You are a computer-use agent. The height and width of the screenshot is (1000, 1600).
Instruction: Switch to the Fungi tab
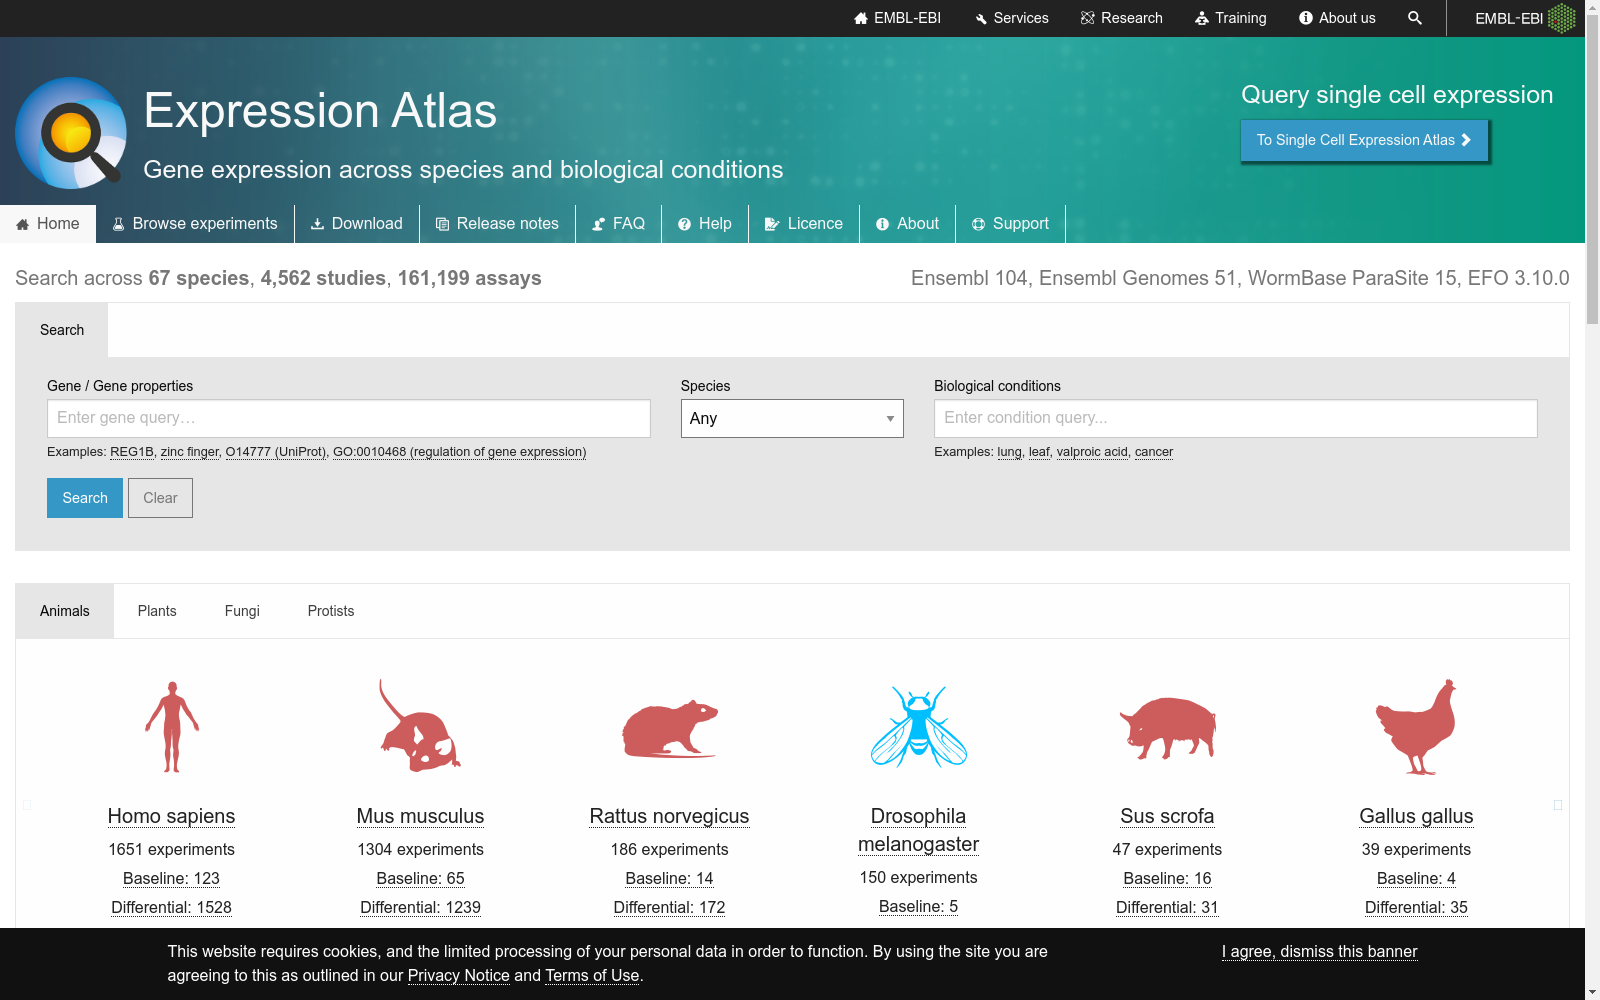pyautogui.click(x=242, y=611)
